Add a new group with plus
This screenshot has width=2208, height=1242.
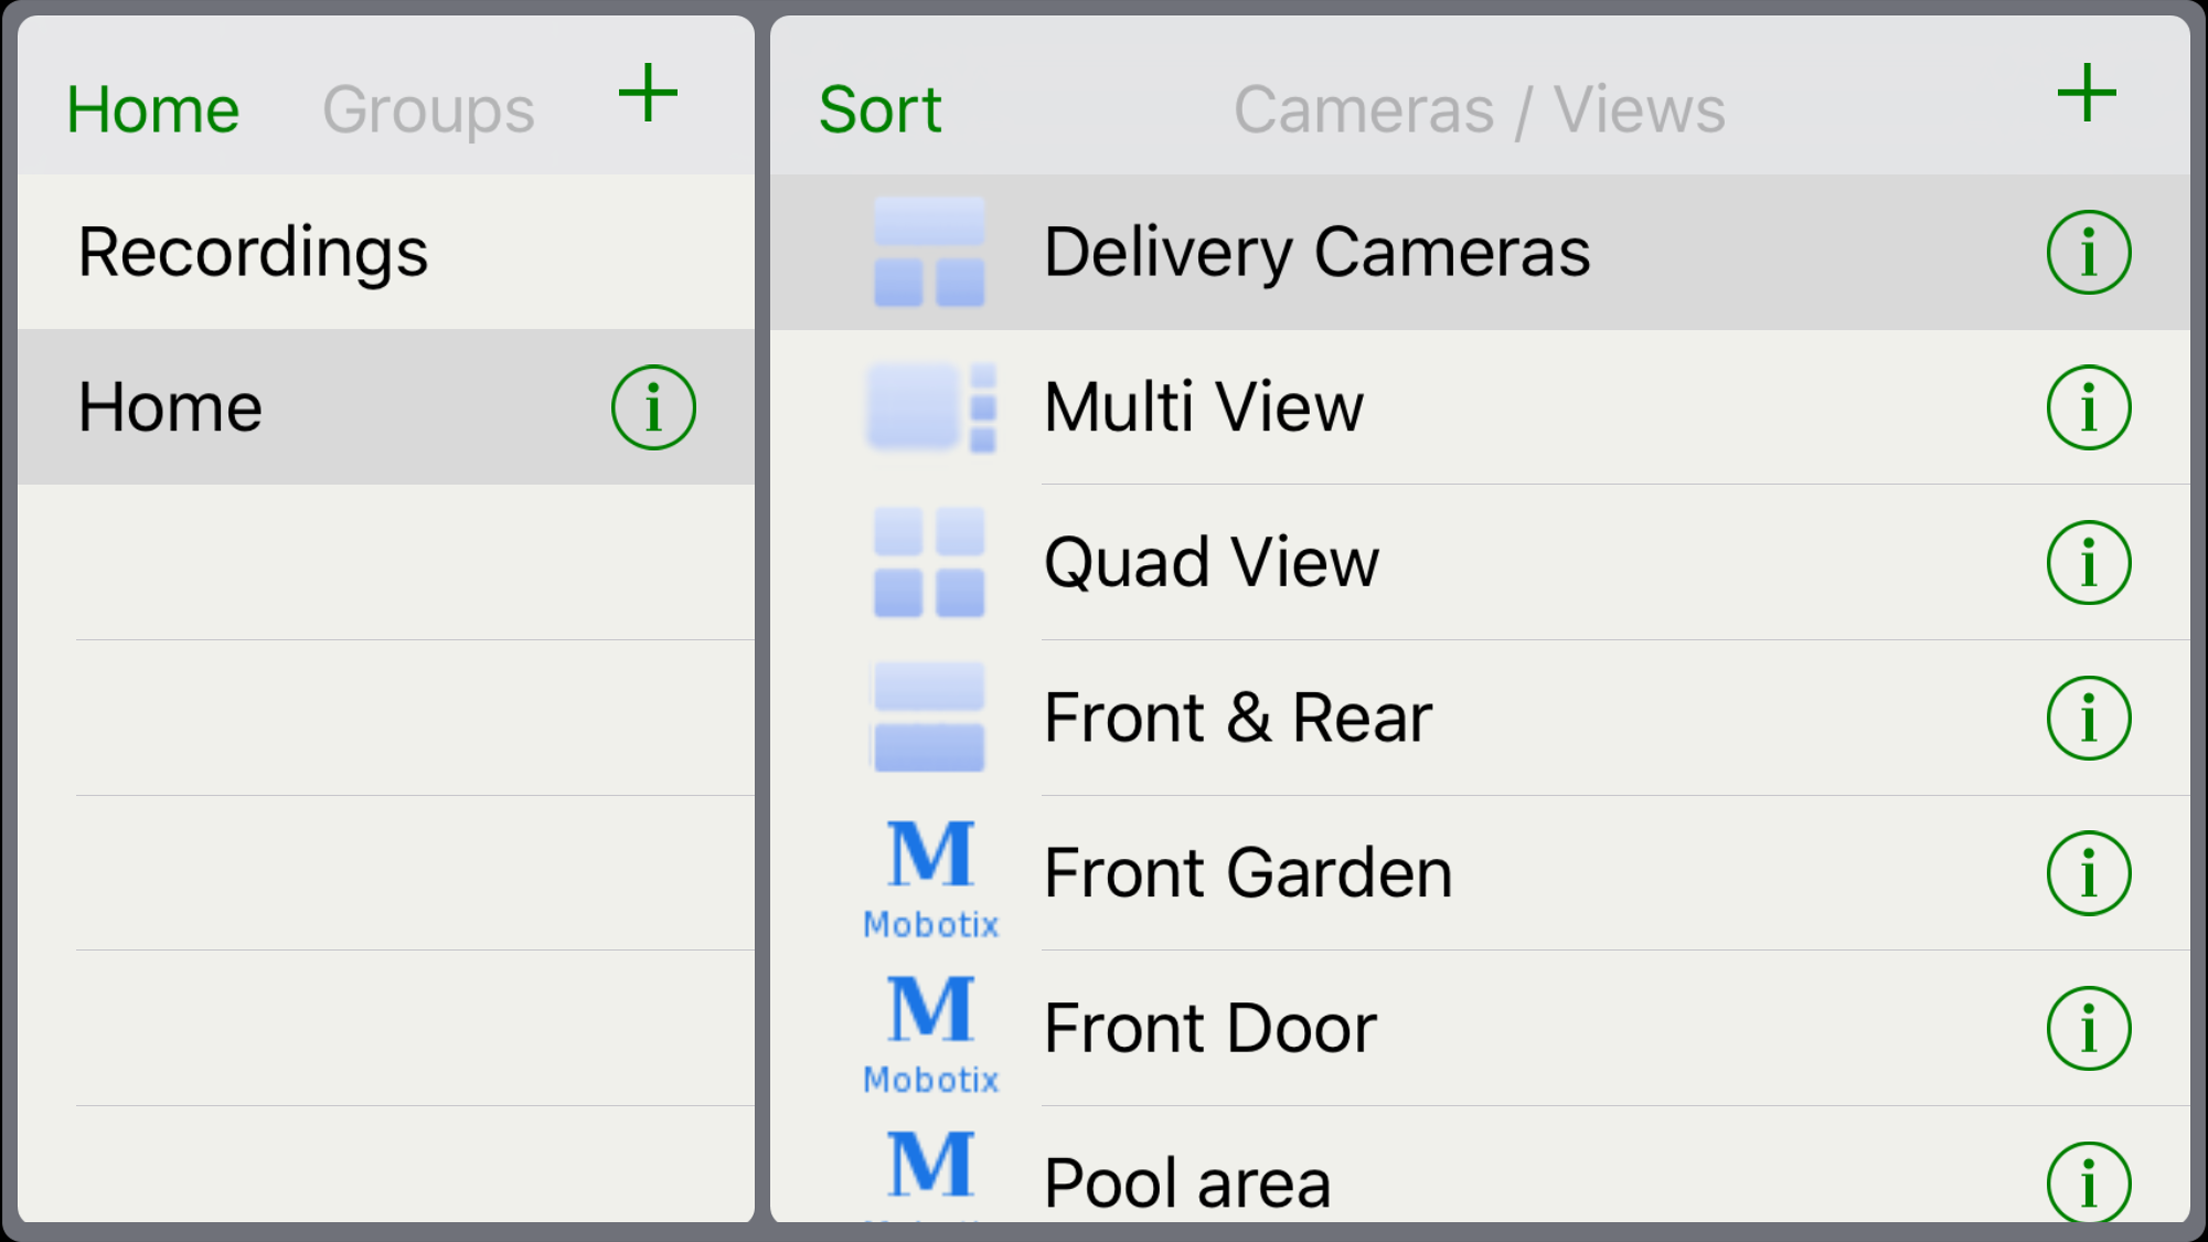coord(648,95)
